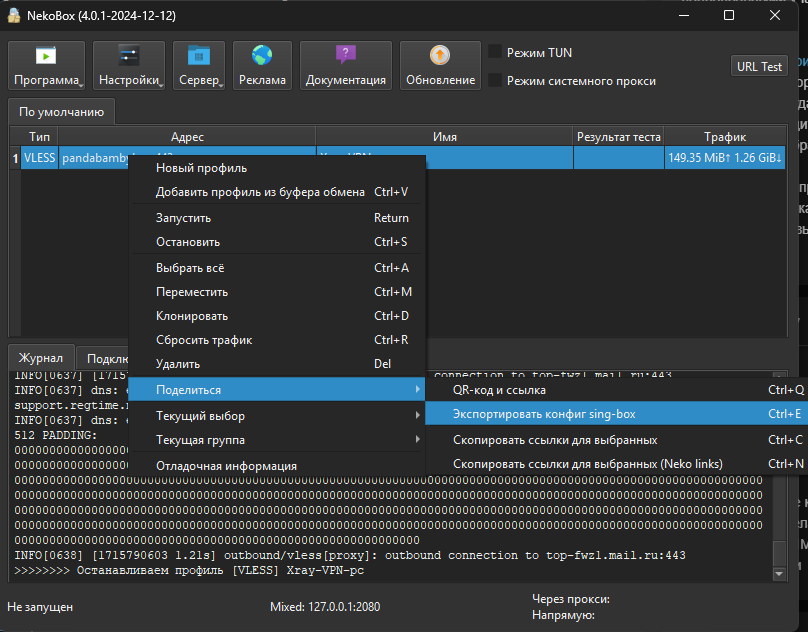
Task: Choose Скопировать ссылки (Neko links) item
Action: tap(616, 464)
